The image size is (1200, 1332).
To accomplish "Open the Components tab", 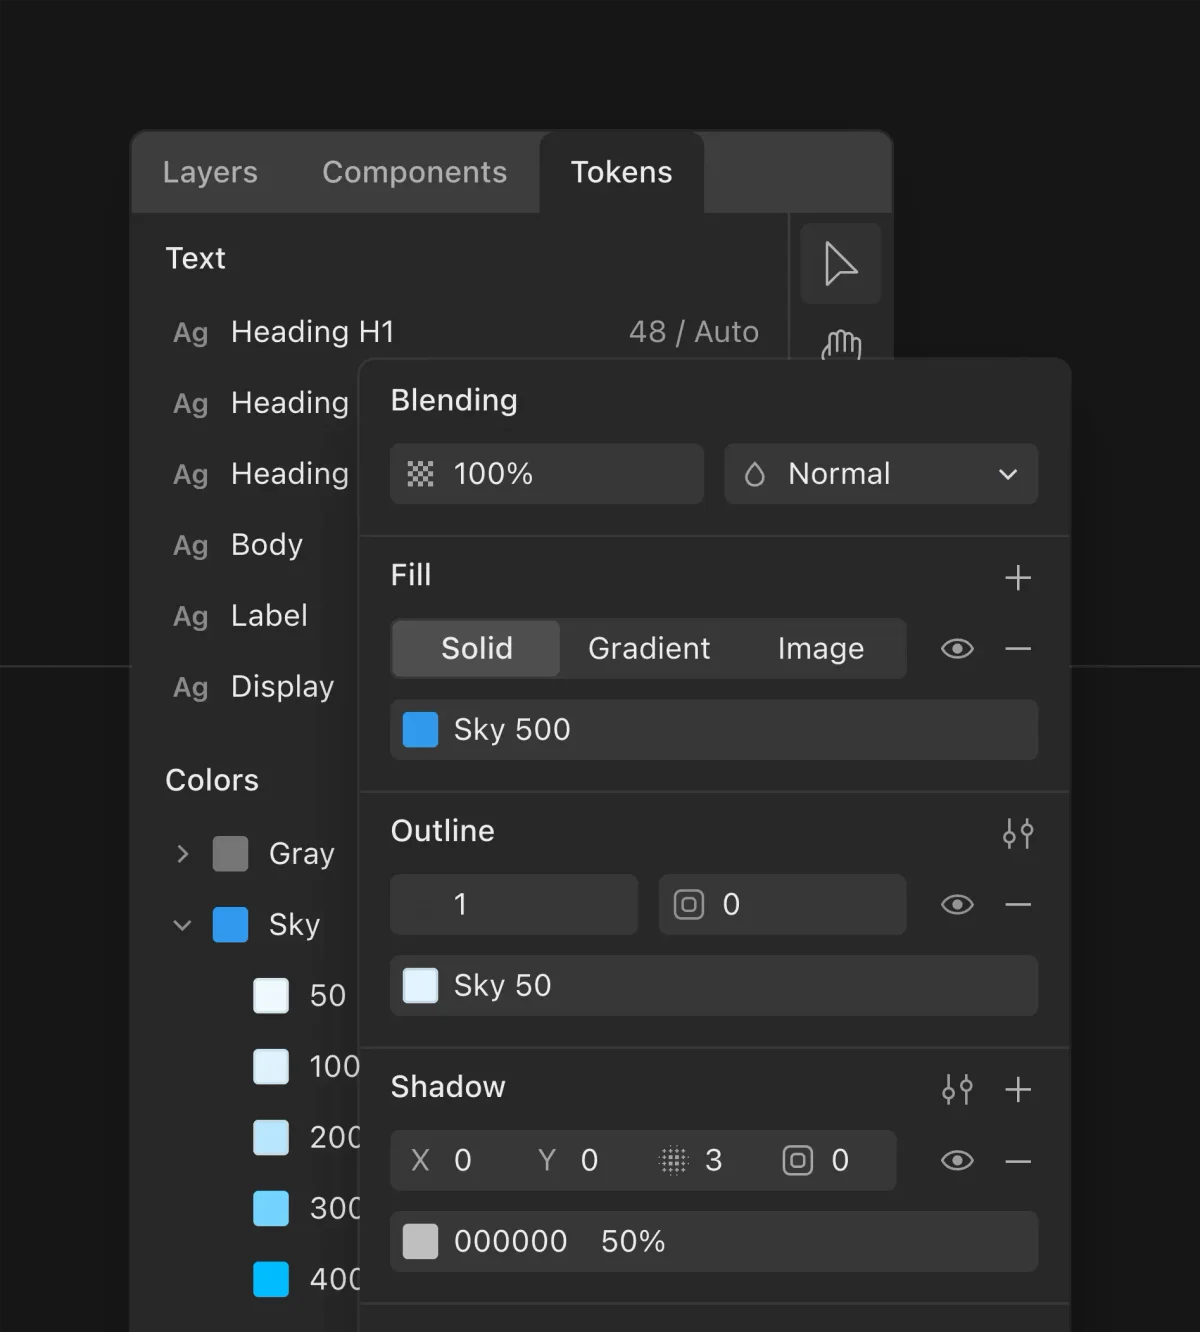I will (414, 172).
